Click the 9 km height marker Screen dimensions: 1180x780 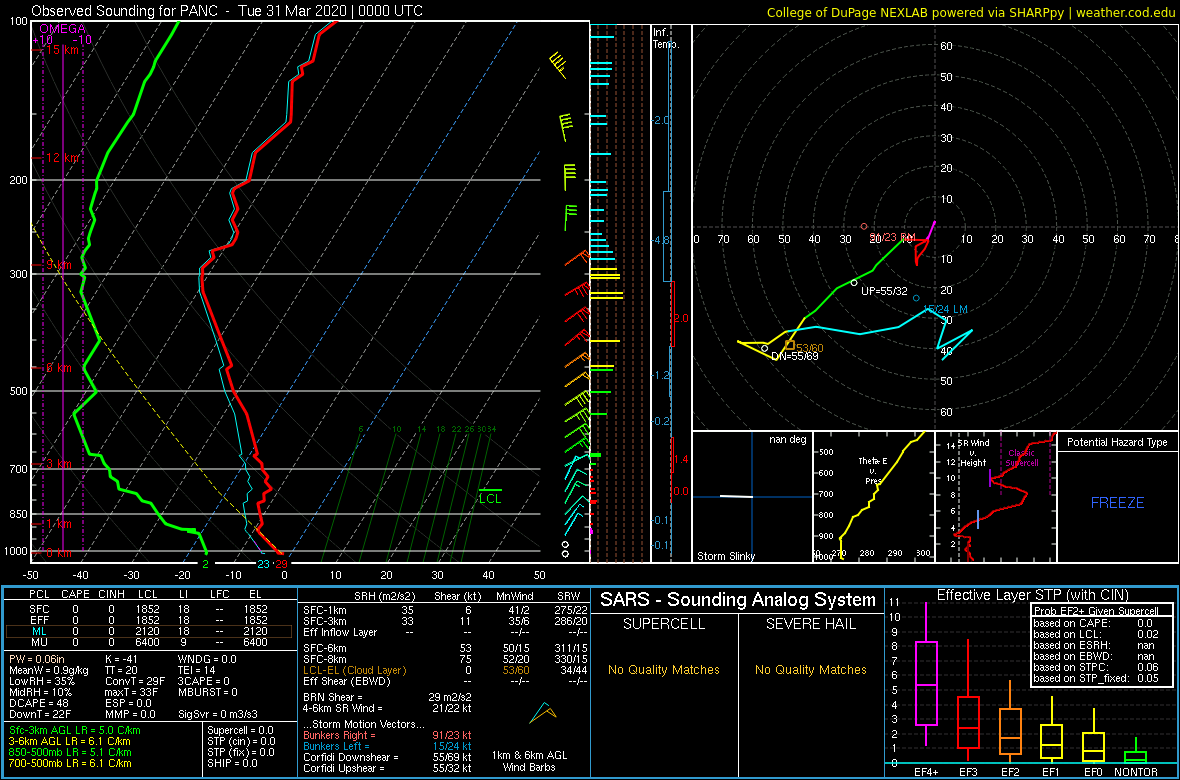tap(59, 265)
